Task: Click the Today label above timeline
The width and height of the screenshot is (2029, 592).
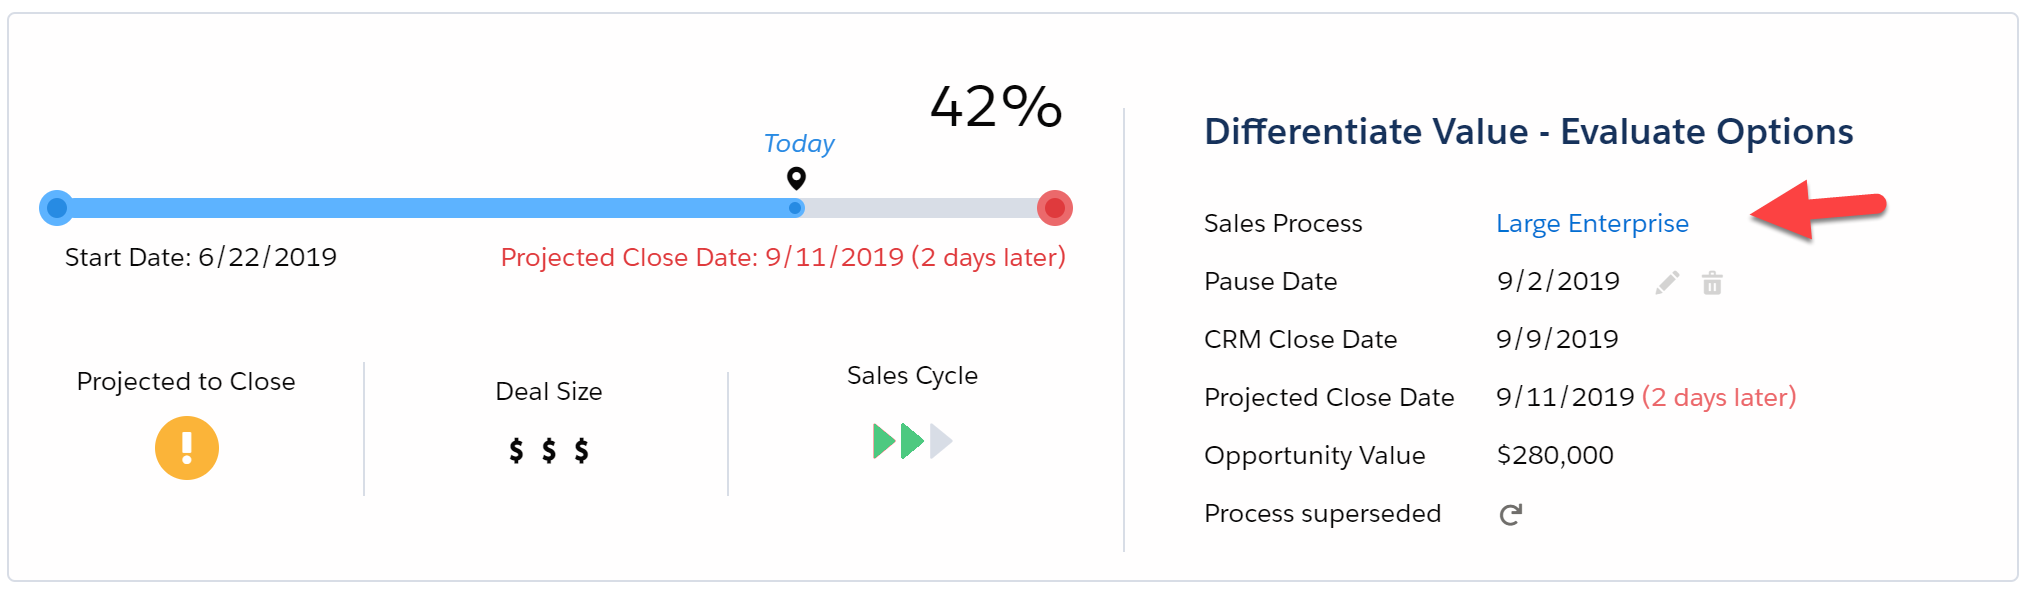Action: pos(799,144)
